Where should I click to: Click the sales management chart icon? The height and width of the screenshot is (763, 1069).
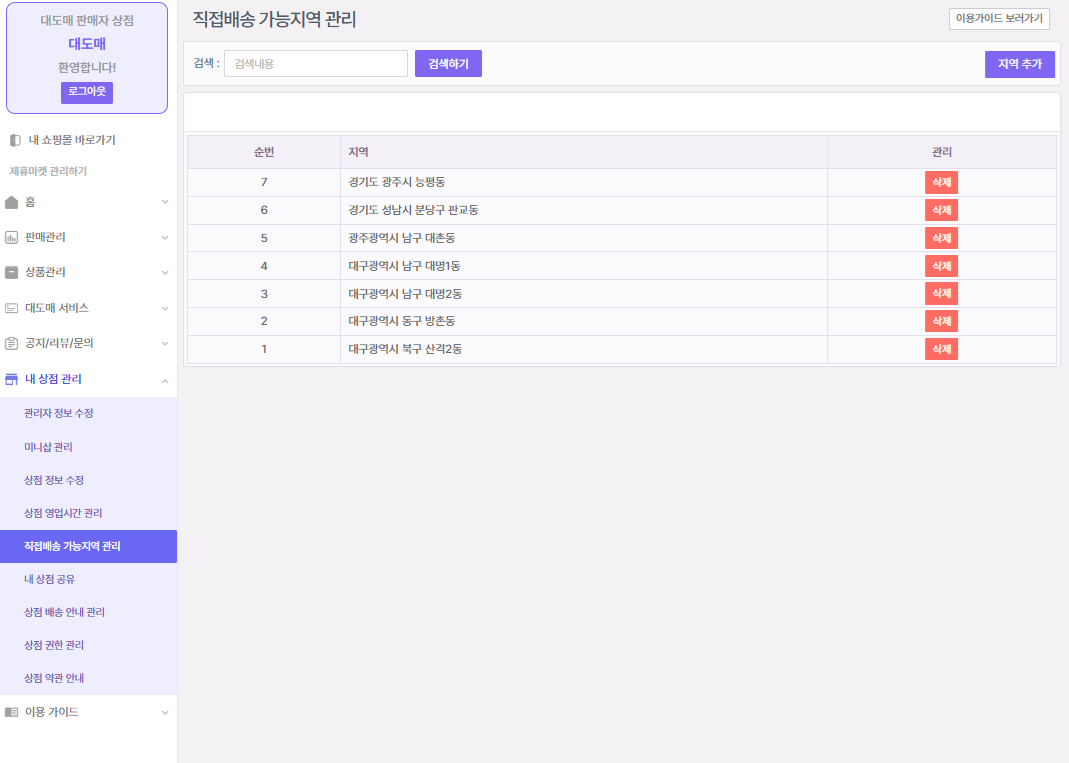tap(12, 237)
